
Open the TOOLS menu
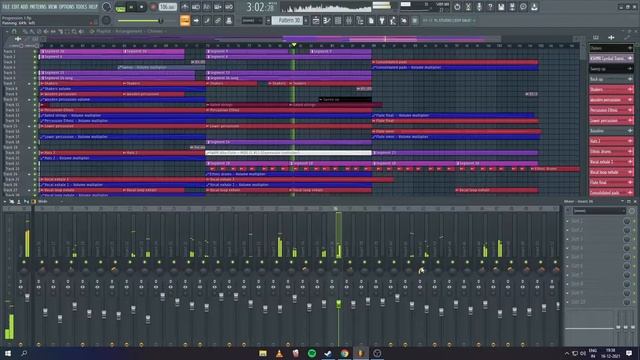[x=82, y=7]
